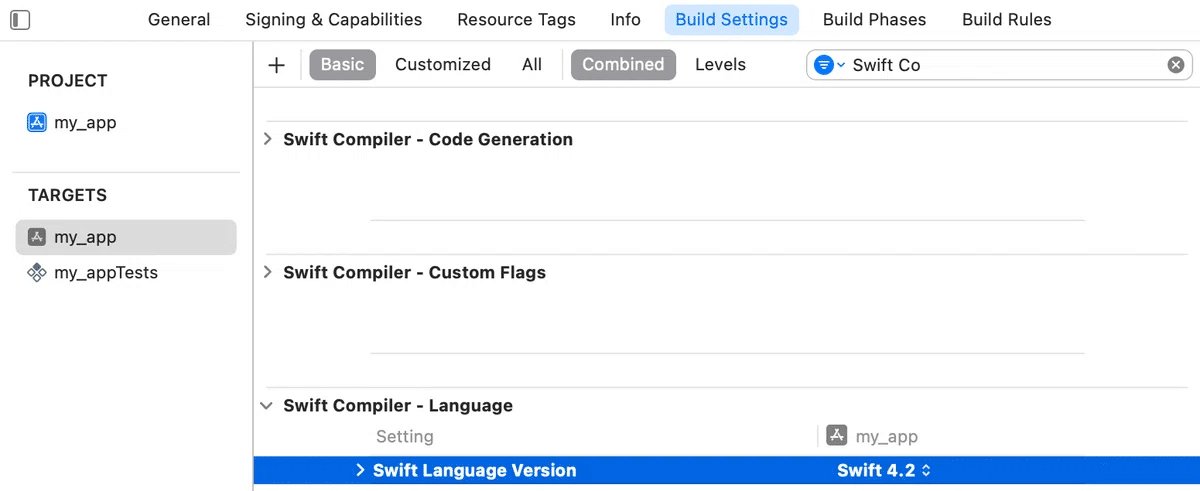Open the Build Rules tab
Screen dimensions: 1200x491
(1007, 20)
